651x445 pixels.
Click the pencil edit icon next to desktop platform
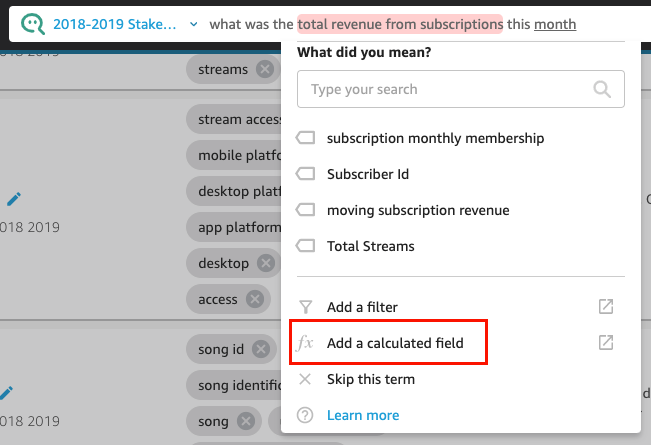(14, 199)
